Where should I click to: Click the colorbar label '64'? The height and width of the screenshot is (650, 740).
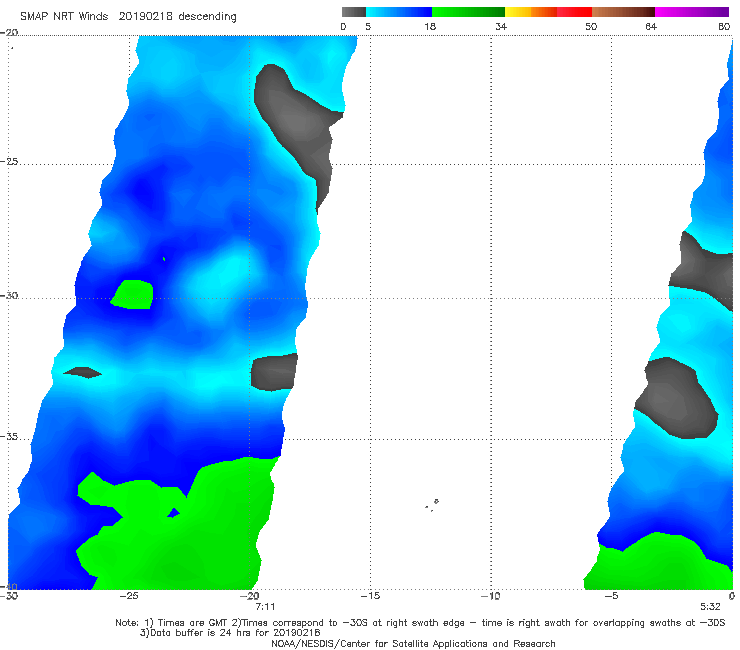point(651,27)
